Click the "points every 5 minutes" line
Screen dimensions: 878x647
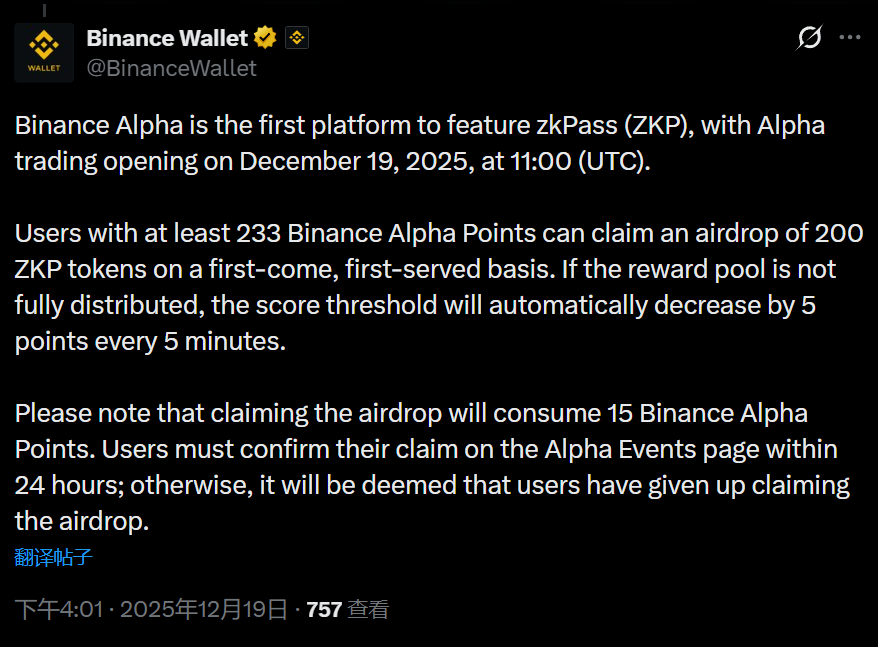tap(150, 341)
